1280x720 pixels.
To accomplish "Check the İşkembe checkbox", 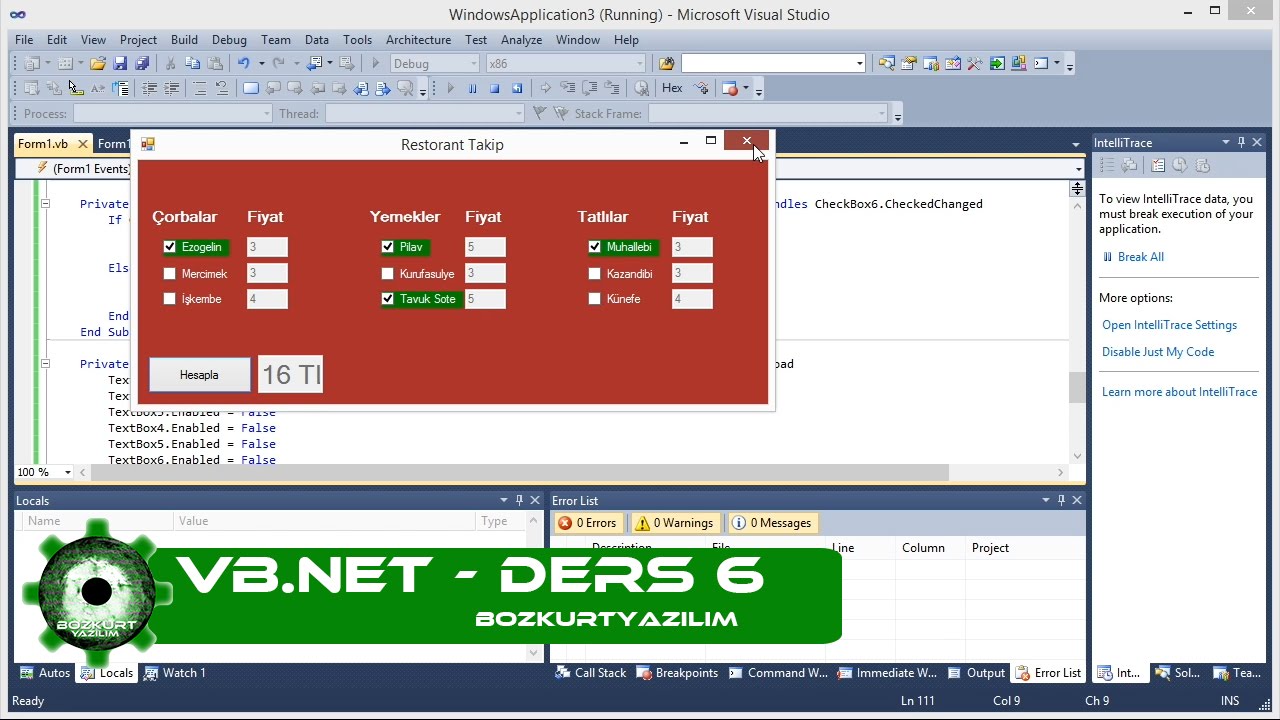I will (169, 299).
